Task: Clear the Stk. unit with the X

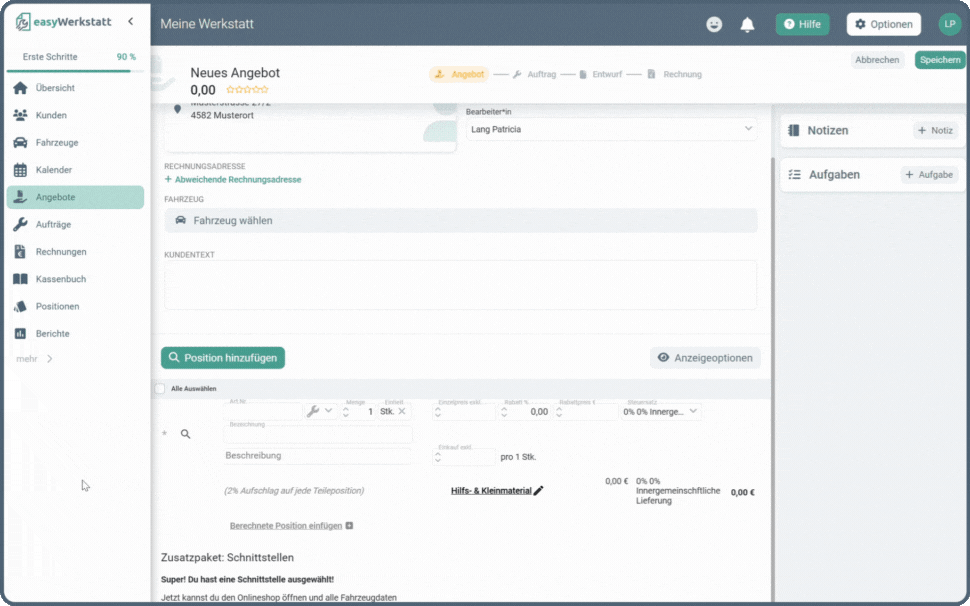Action: coord(402,411)
